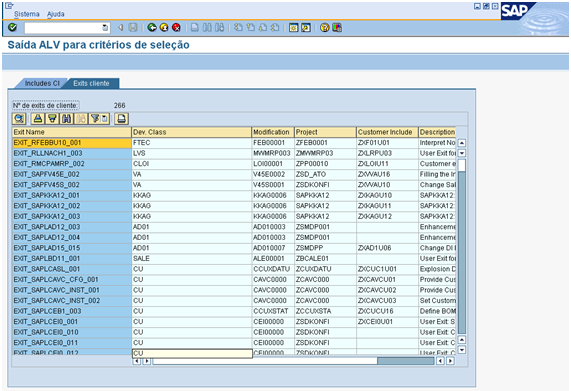
Task: Select the Exits cliente tab
Action: [x=91, y=83]
